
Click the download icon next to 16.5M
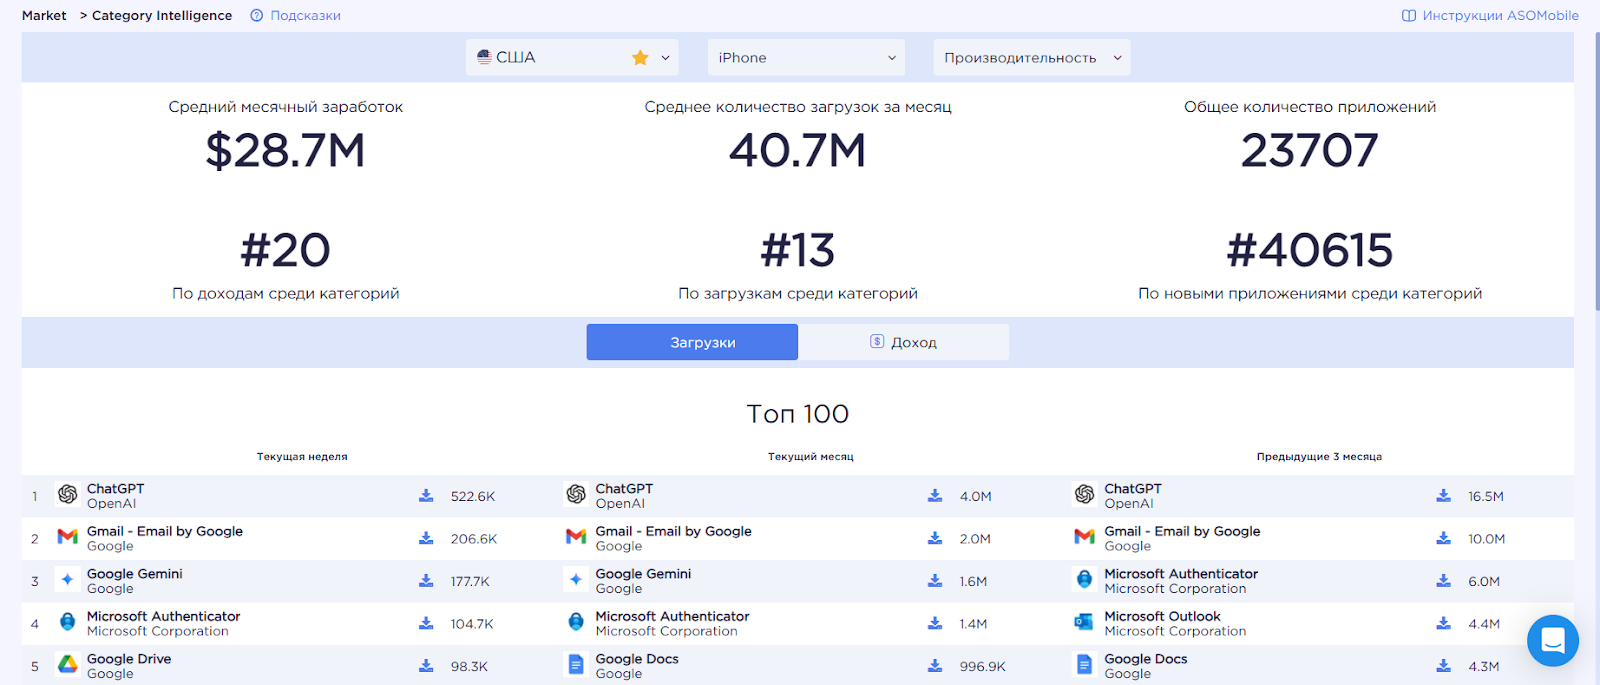[1444, 496]
